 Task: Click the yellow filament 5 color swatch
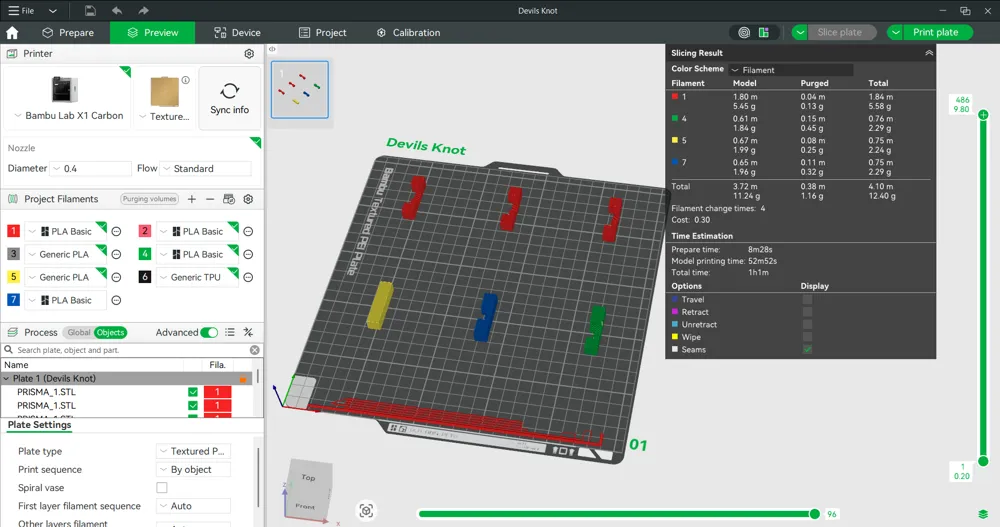point(13,277)
